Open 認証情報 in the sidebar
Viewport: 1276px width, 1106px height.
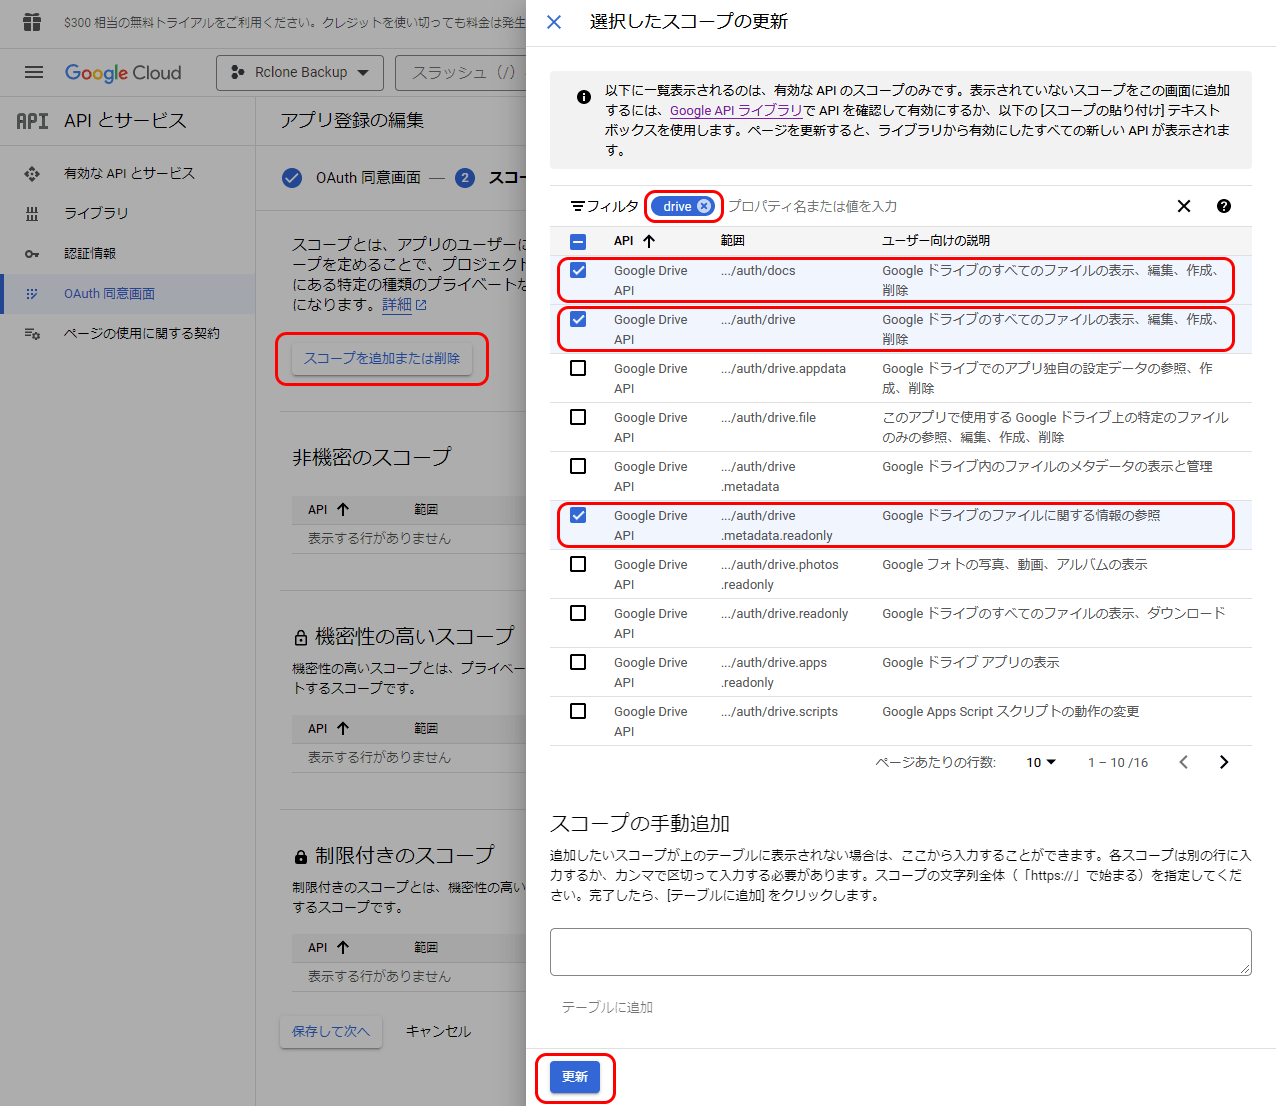[x=90, y=253]
